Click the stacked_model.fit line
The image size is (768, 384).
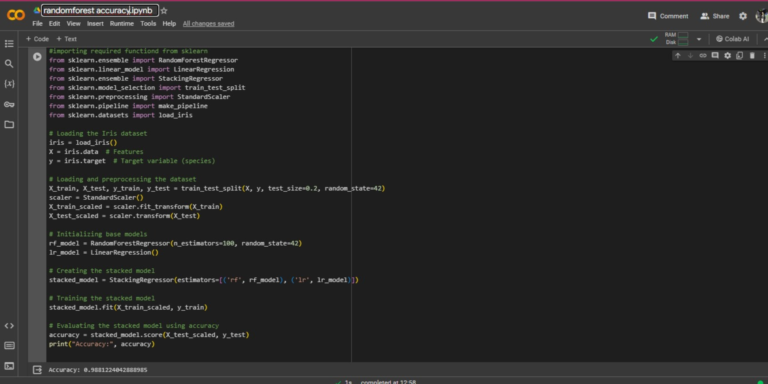tap(128, 307)
